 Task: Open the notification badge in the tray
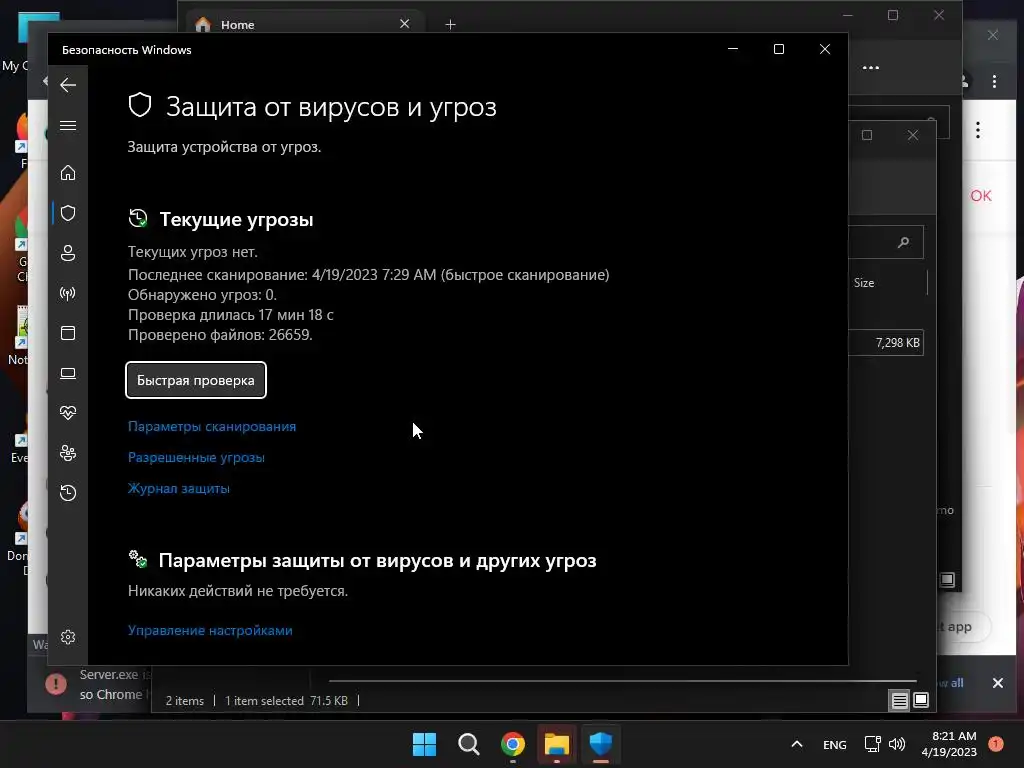tap(995, 744)
